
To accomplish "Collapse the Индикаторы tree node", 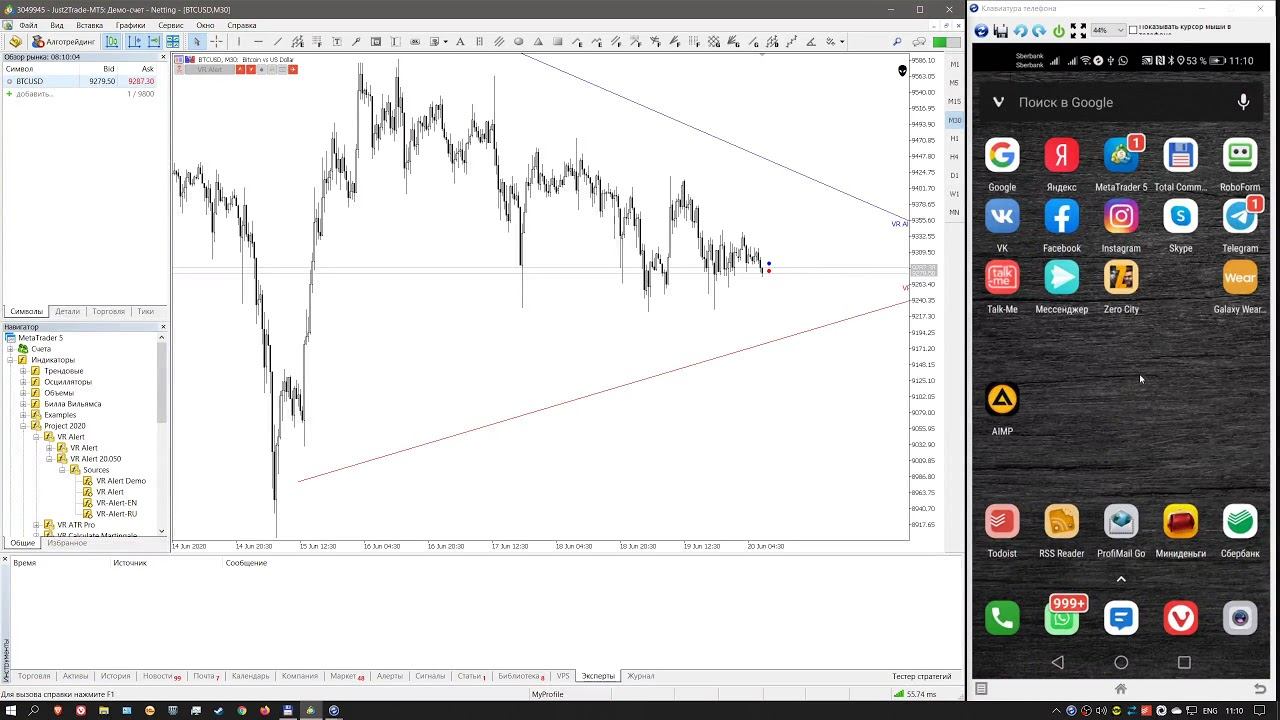I will coord(10,360).
